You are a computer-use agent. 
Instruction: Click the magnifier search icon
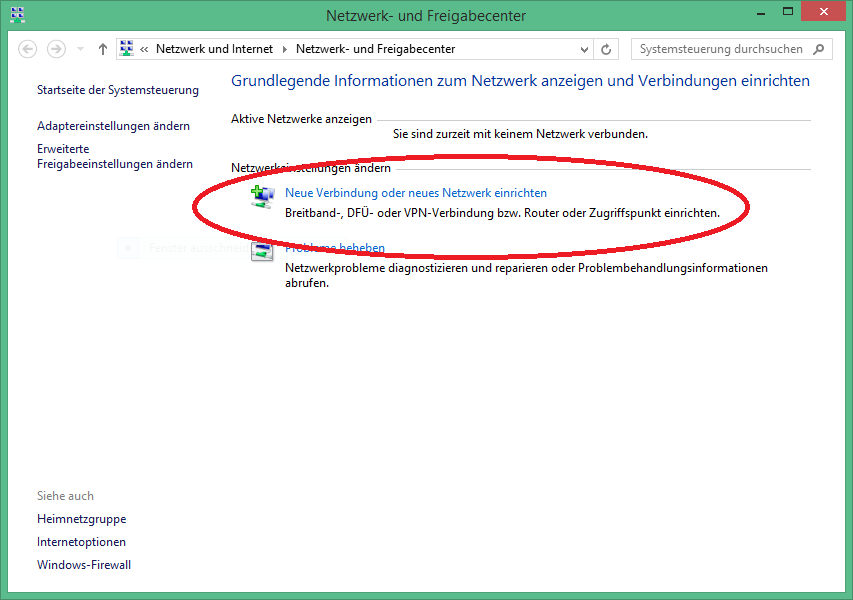819,50
